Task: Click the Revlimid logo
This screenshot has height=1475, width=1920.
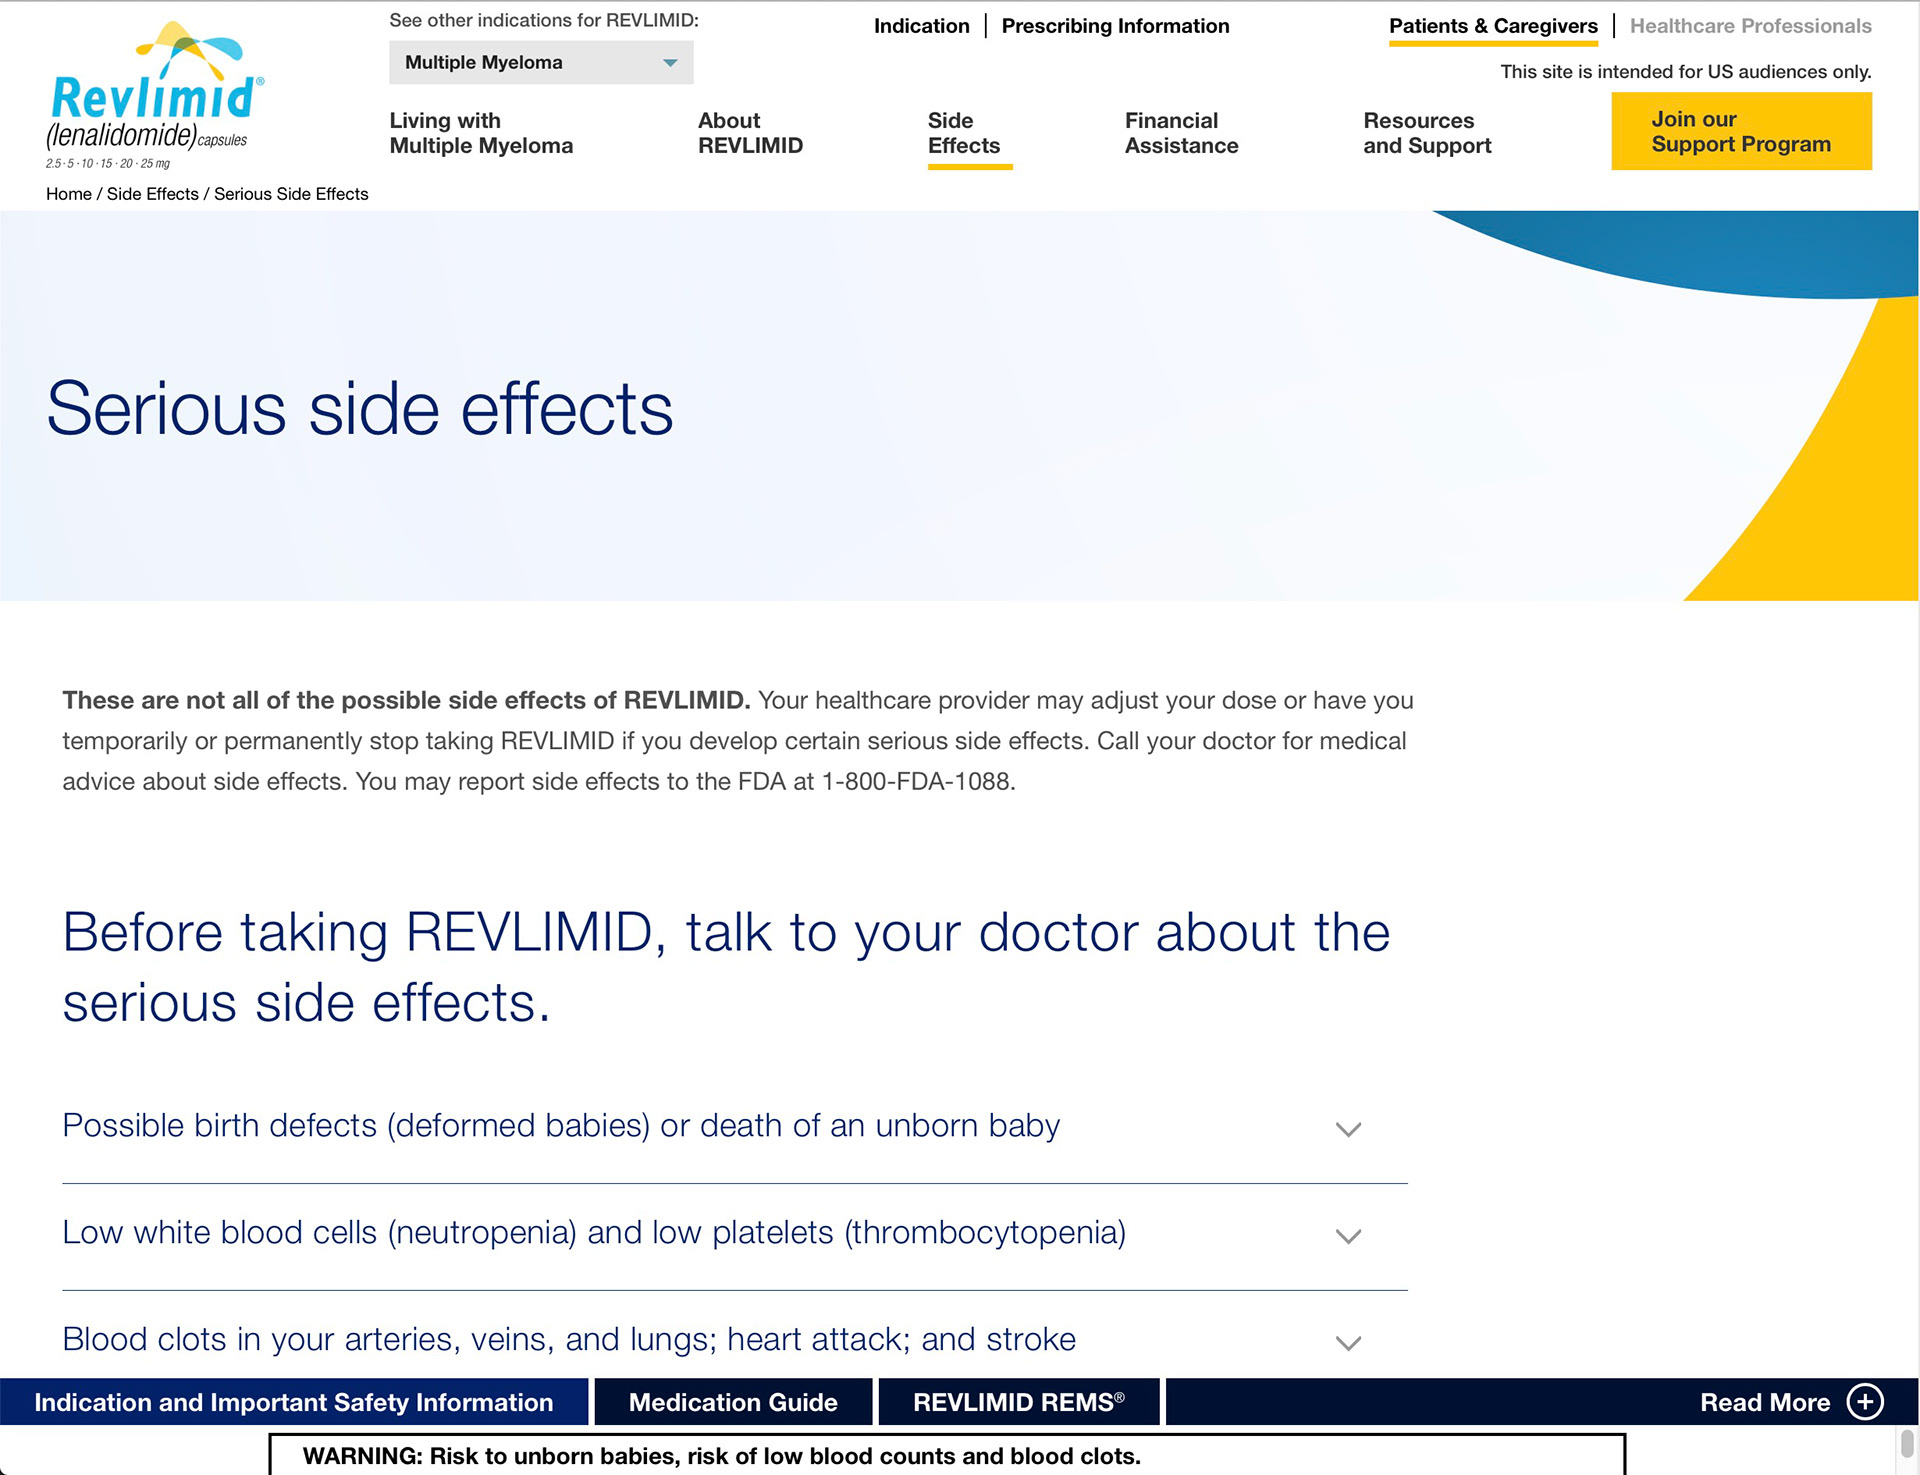Action: [155, 96]
